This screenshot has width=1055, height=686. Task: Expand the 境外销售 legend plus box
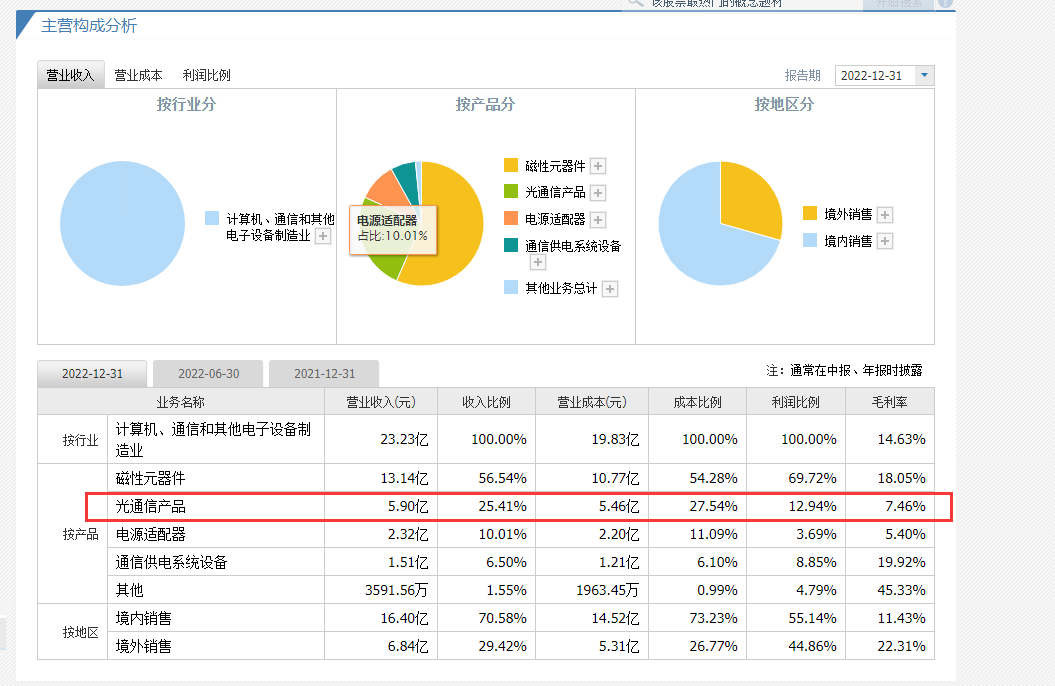point(885,215)
